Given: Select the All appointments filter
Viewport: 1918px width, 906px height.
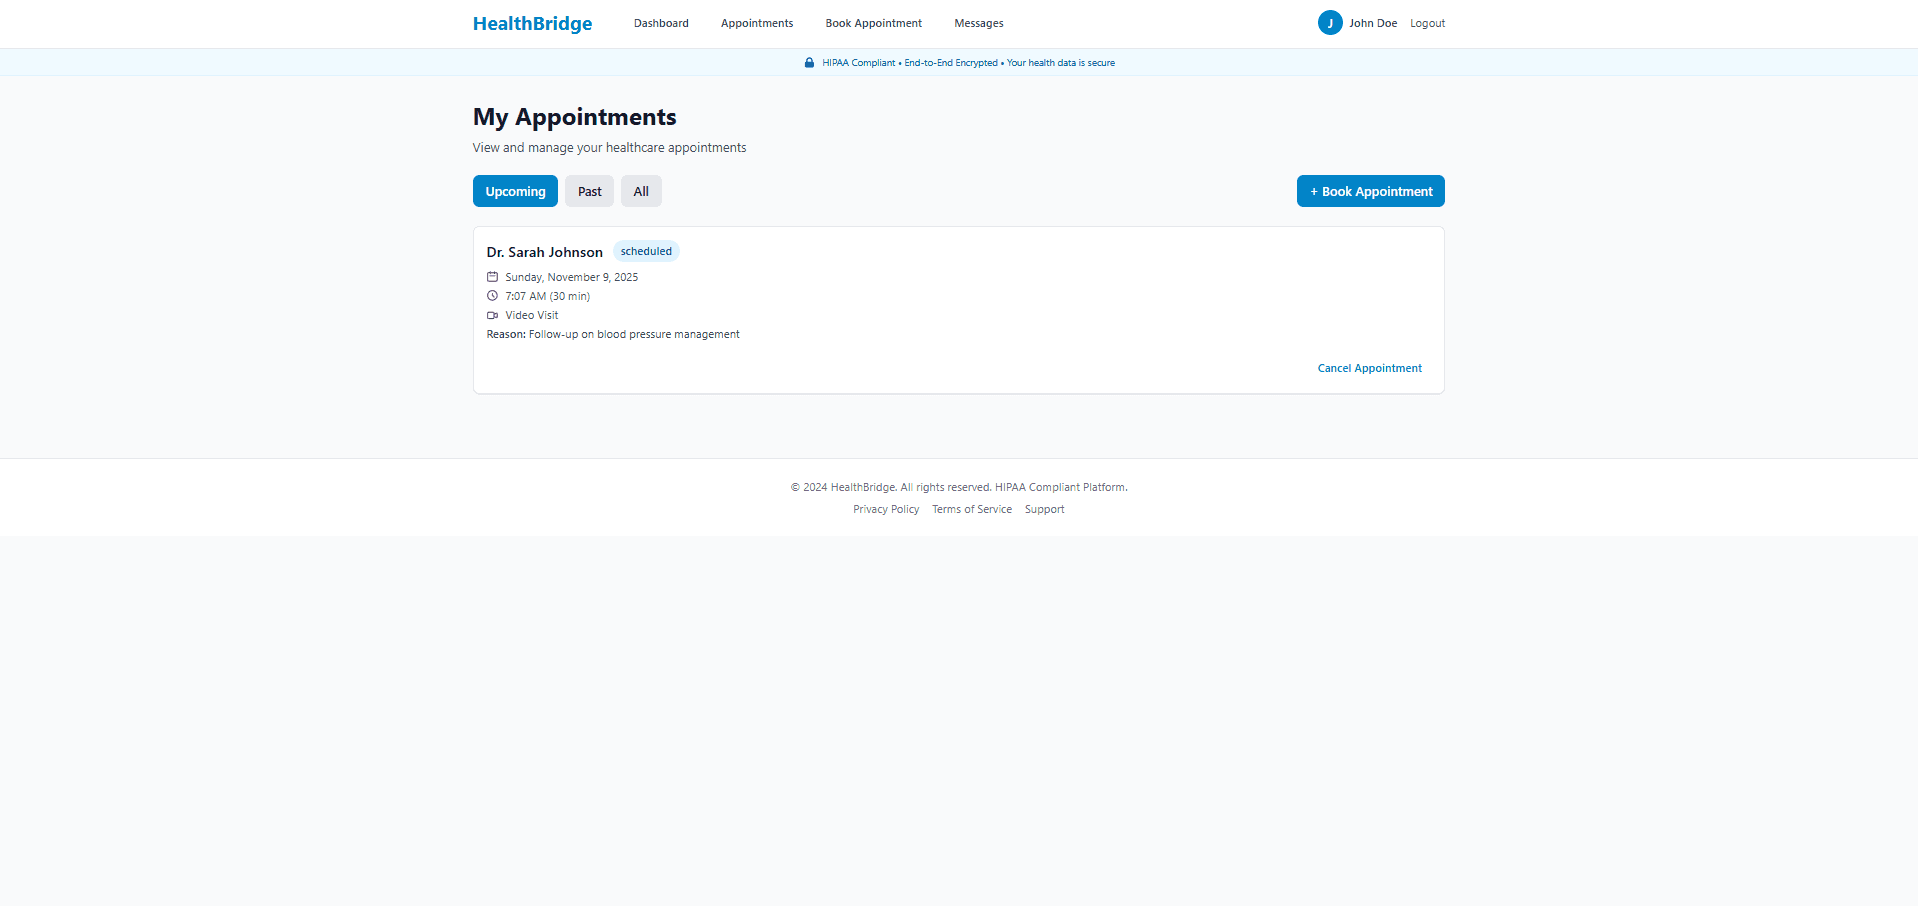Looking at the screenshot, I should tap(641, 191).
